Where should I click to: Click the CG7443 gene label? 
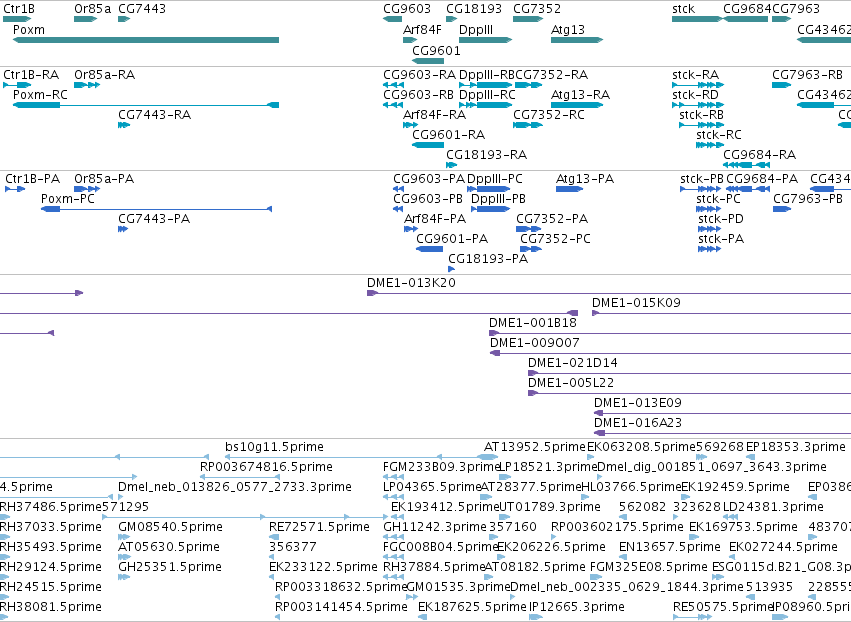pos(142,9)
